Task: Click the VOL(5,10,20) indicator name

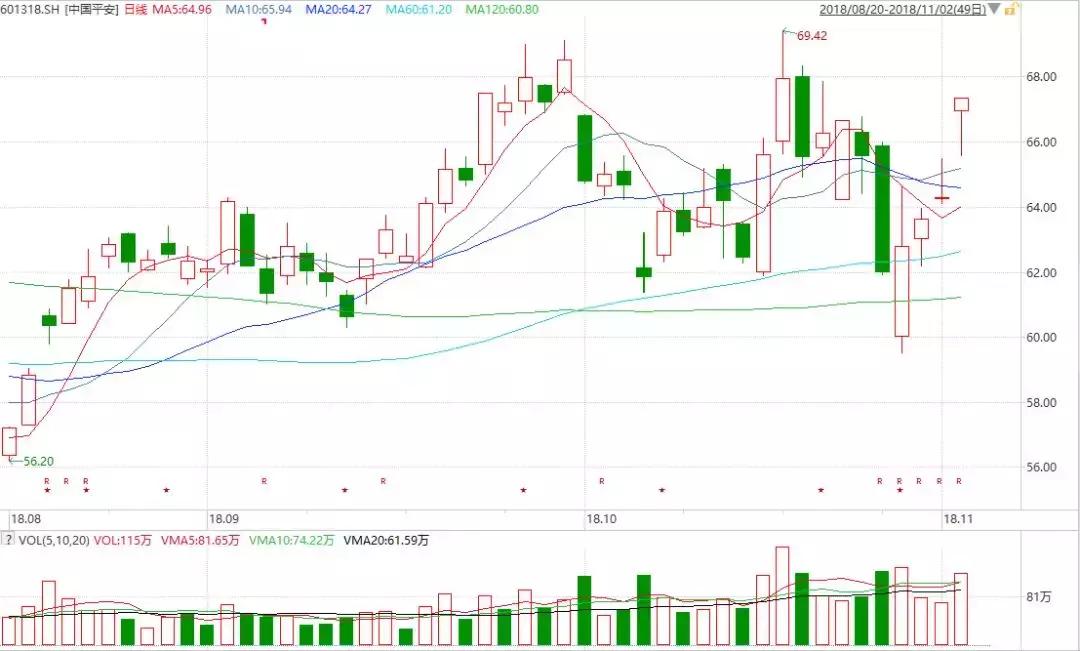Action: point(54,541)
